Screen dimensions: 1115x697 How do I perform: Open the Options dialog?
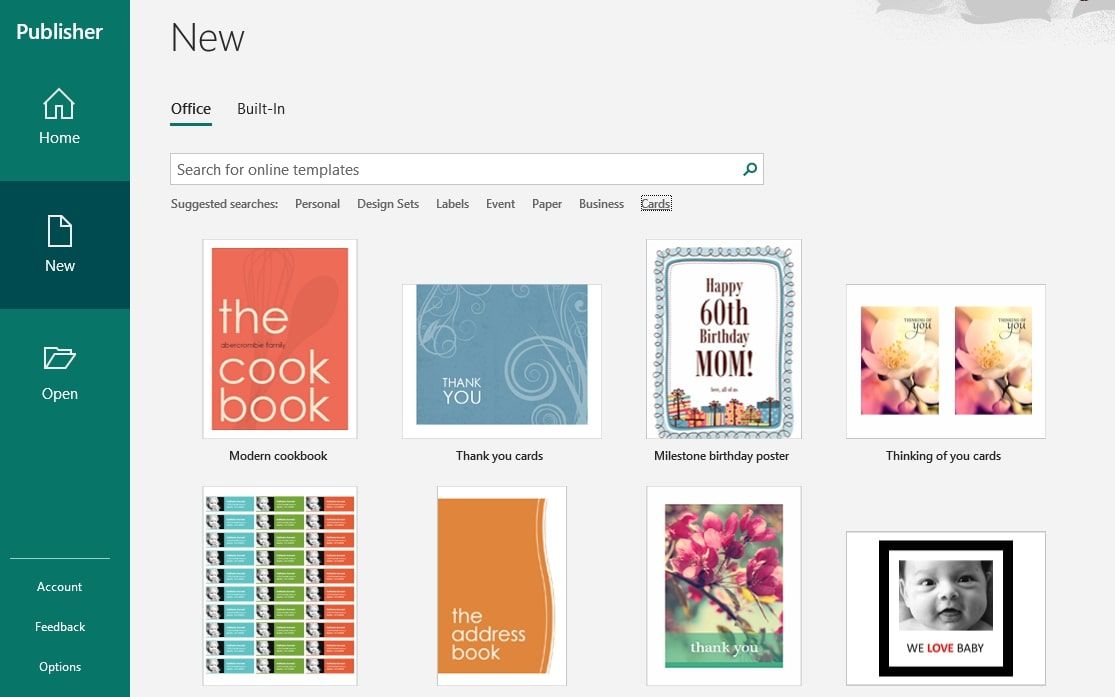pos(59,666)
